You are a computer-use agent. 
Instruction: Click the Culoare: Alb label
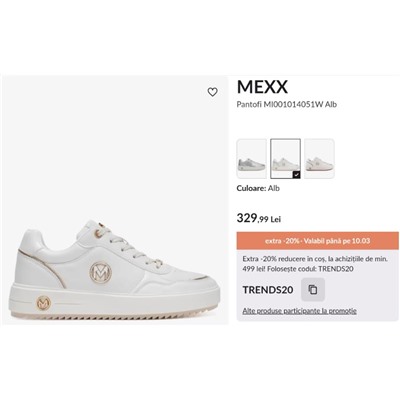(258, 188)
